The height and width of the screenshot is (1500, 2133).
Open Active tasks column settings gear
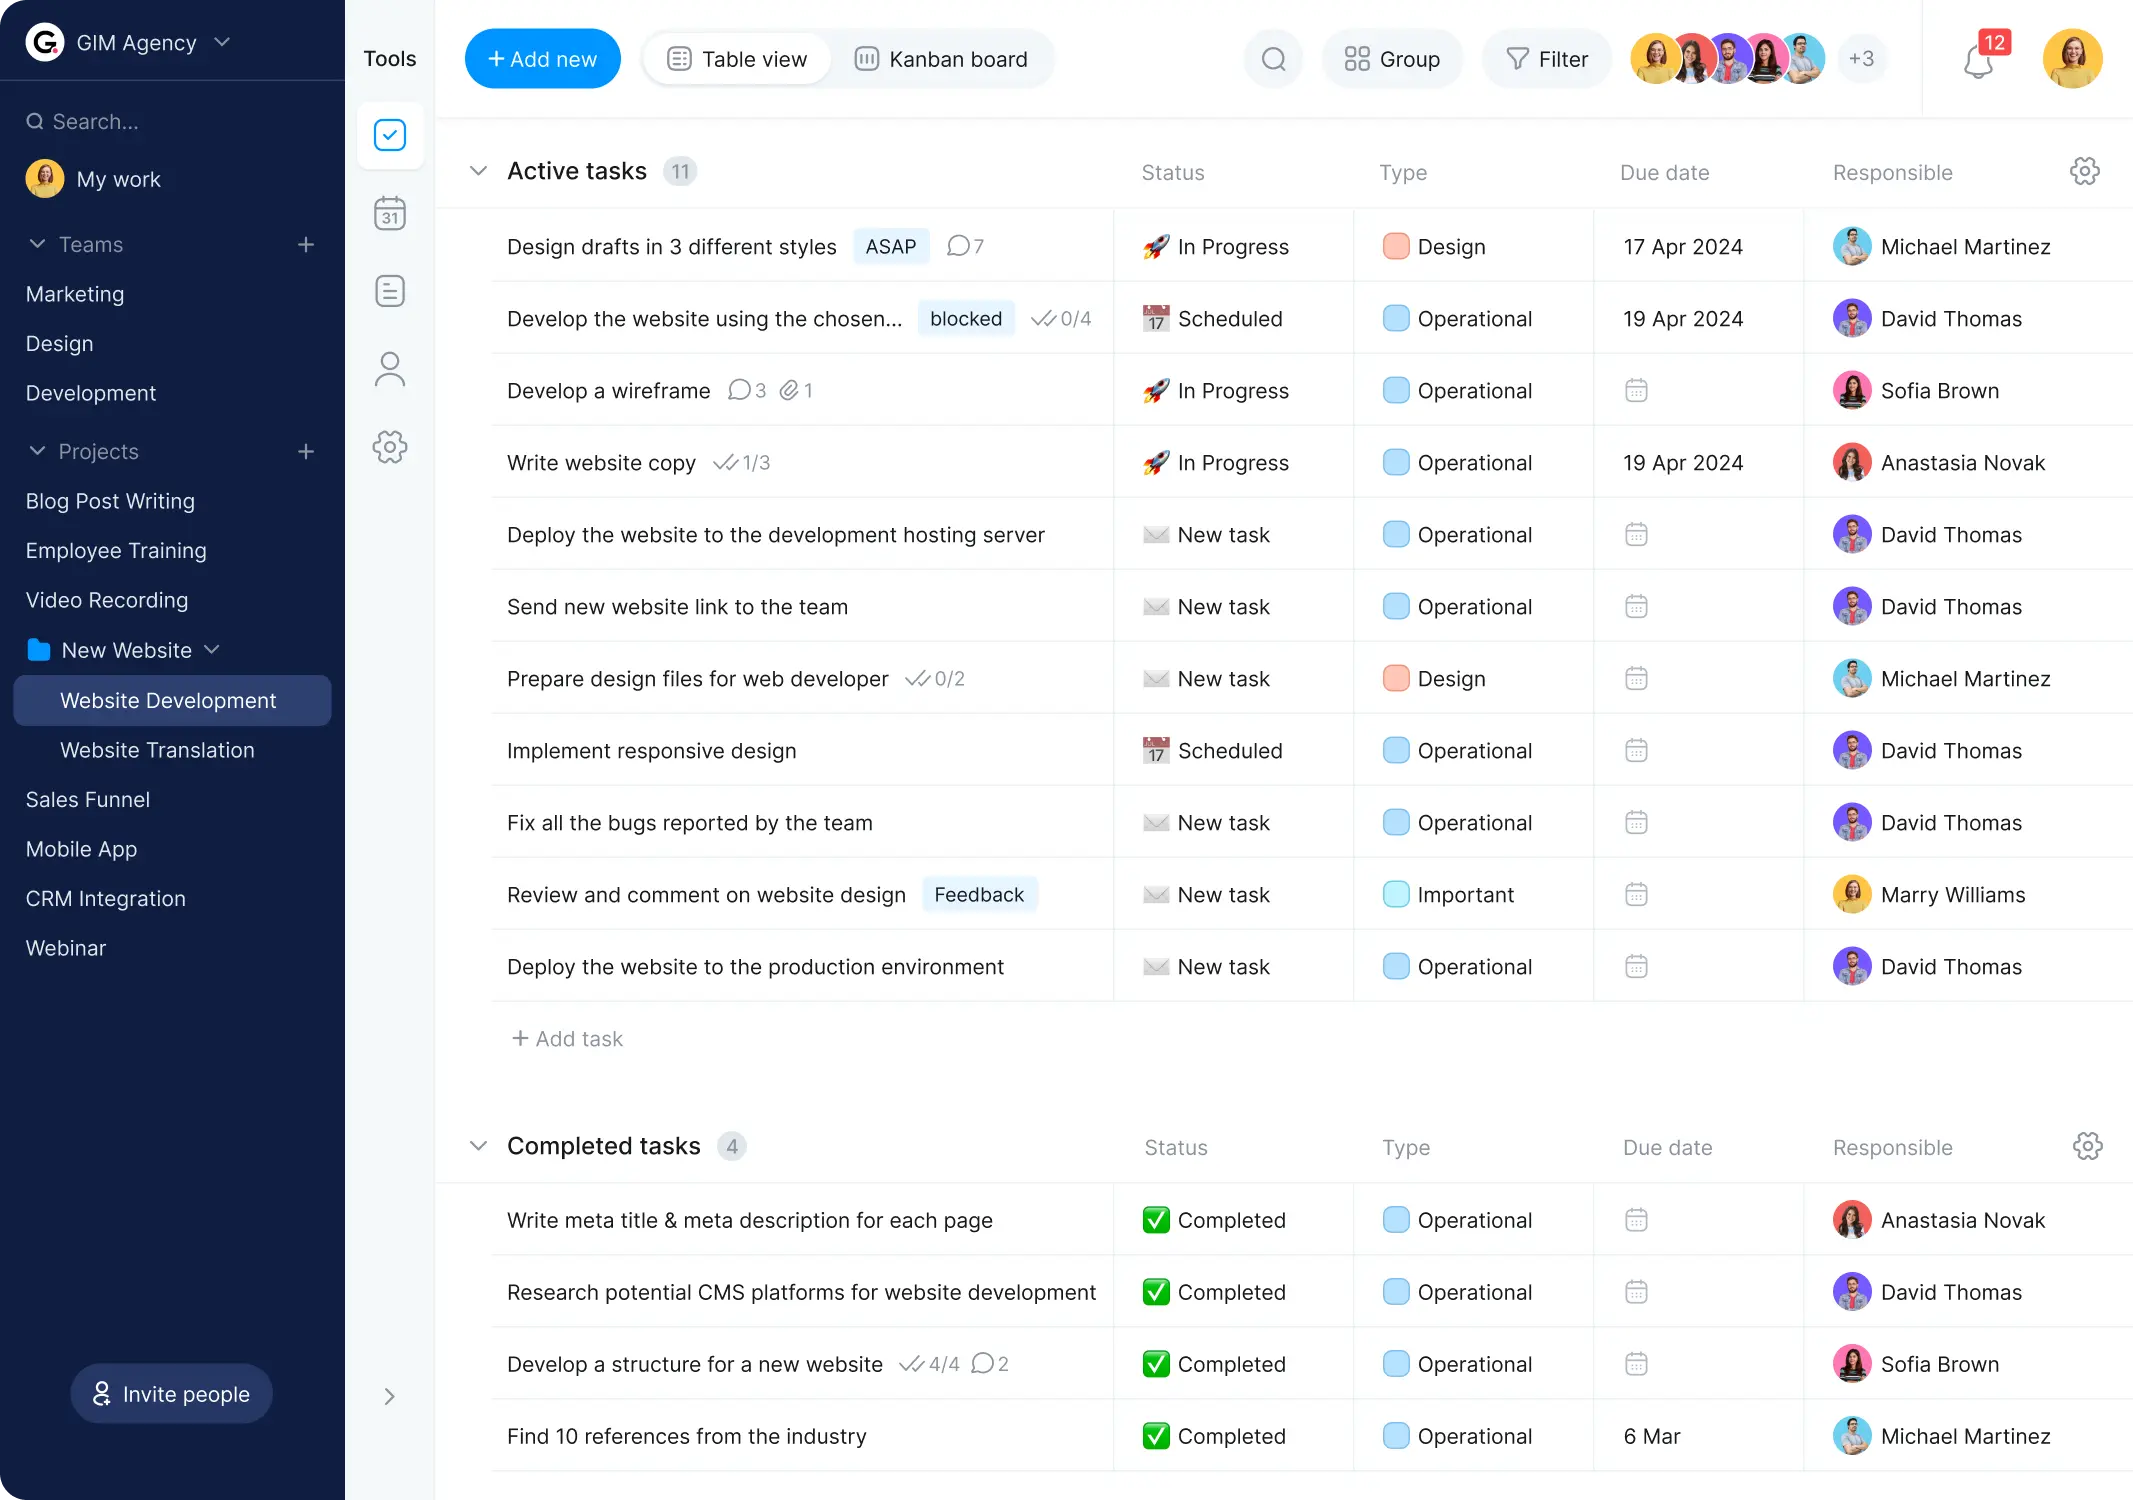click(2085, 171)
